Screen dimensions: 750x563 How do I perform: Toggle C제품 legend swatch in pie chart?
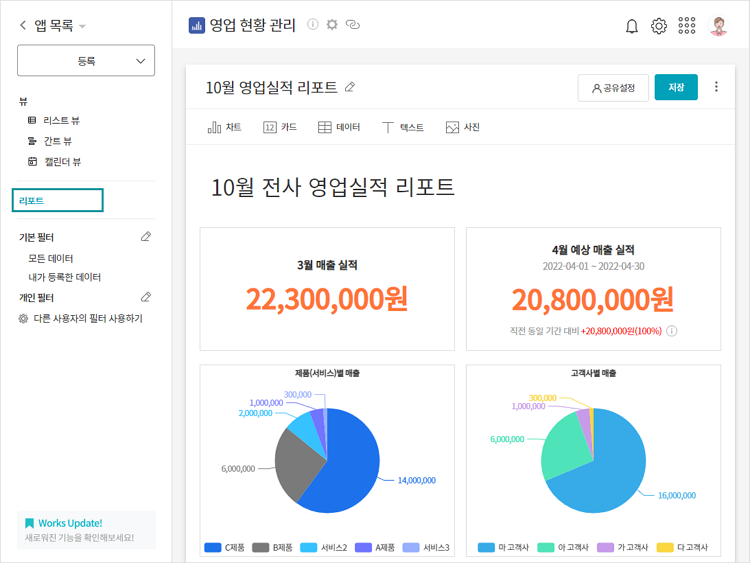click(x=212, y=547)
